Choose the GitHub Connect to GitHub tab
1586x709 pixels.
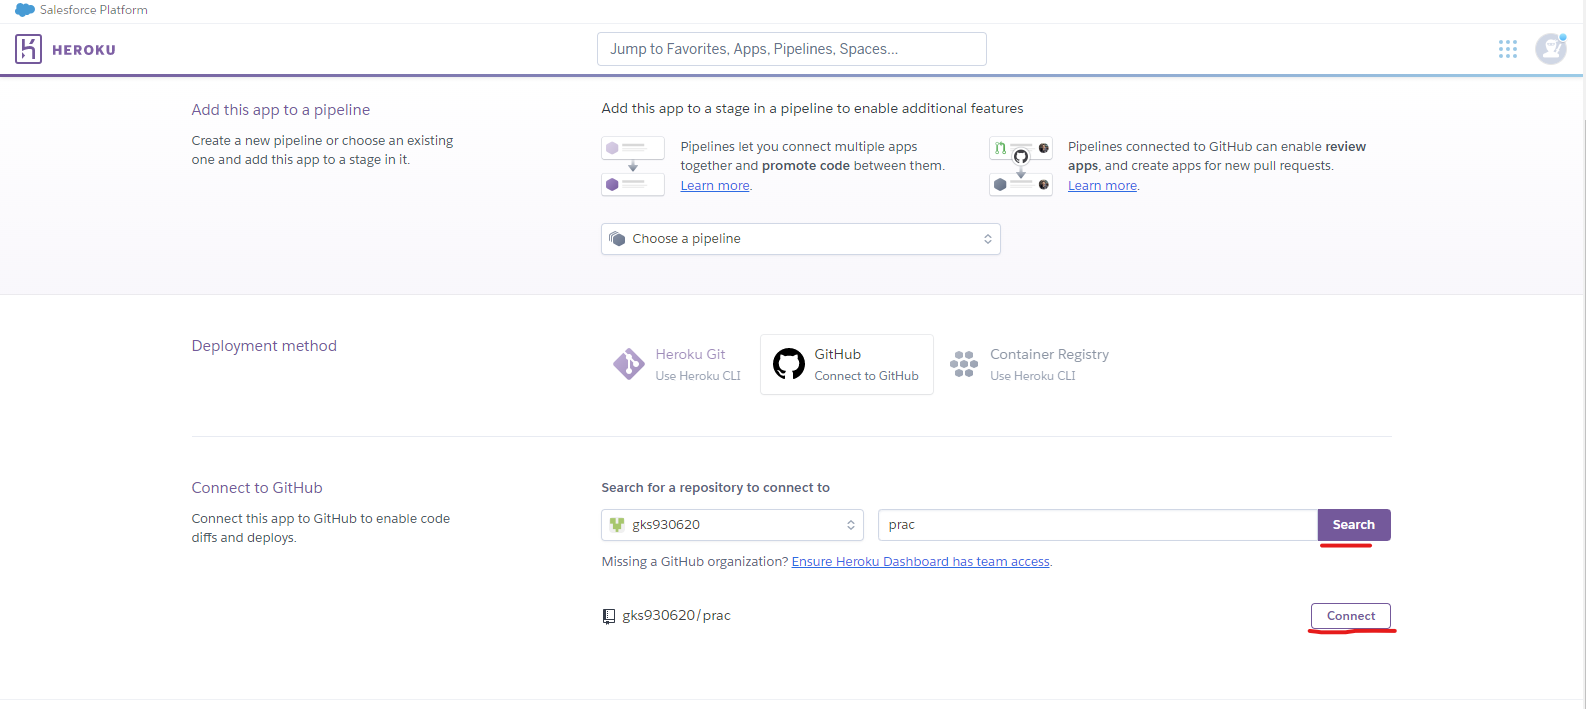[x=847, y=365]
